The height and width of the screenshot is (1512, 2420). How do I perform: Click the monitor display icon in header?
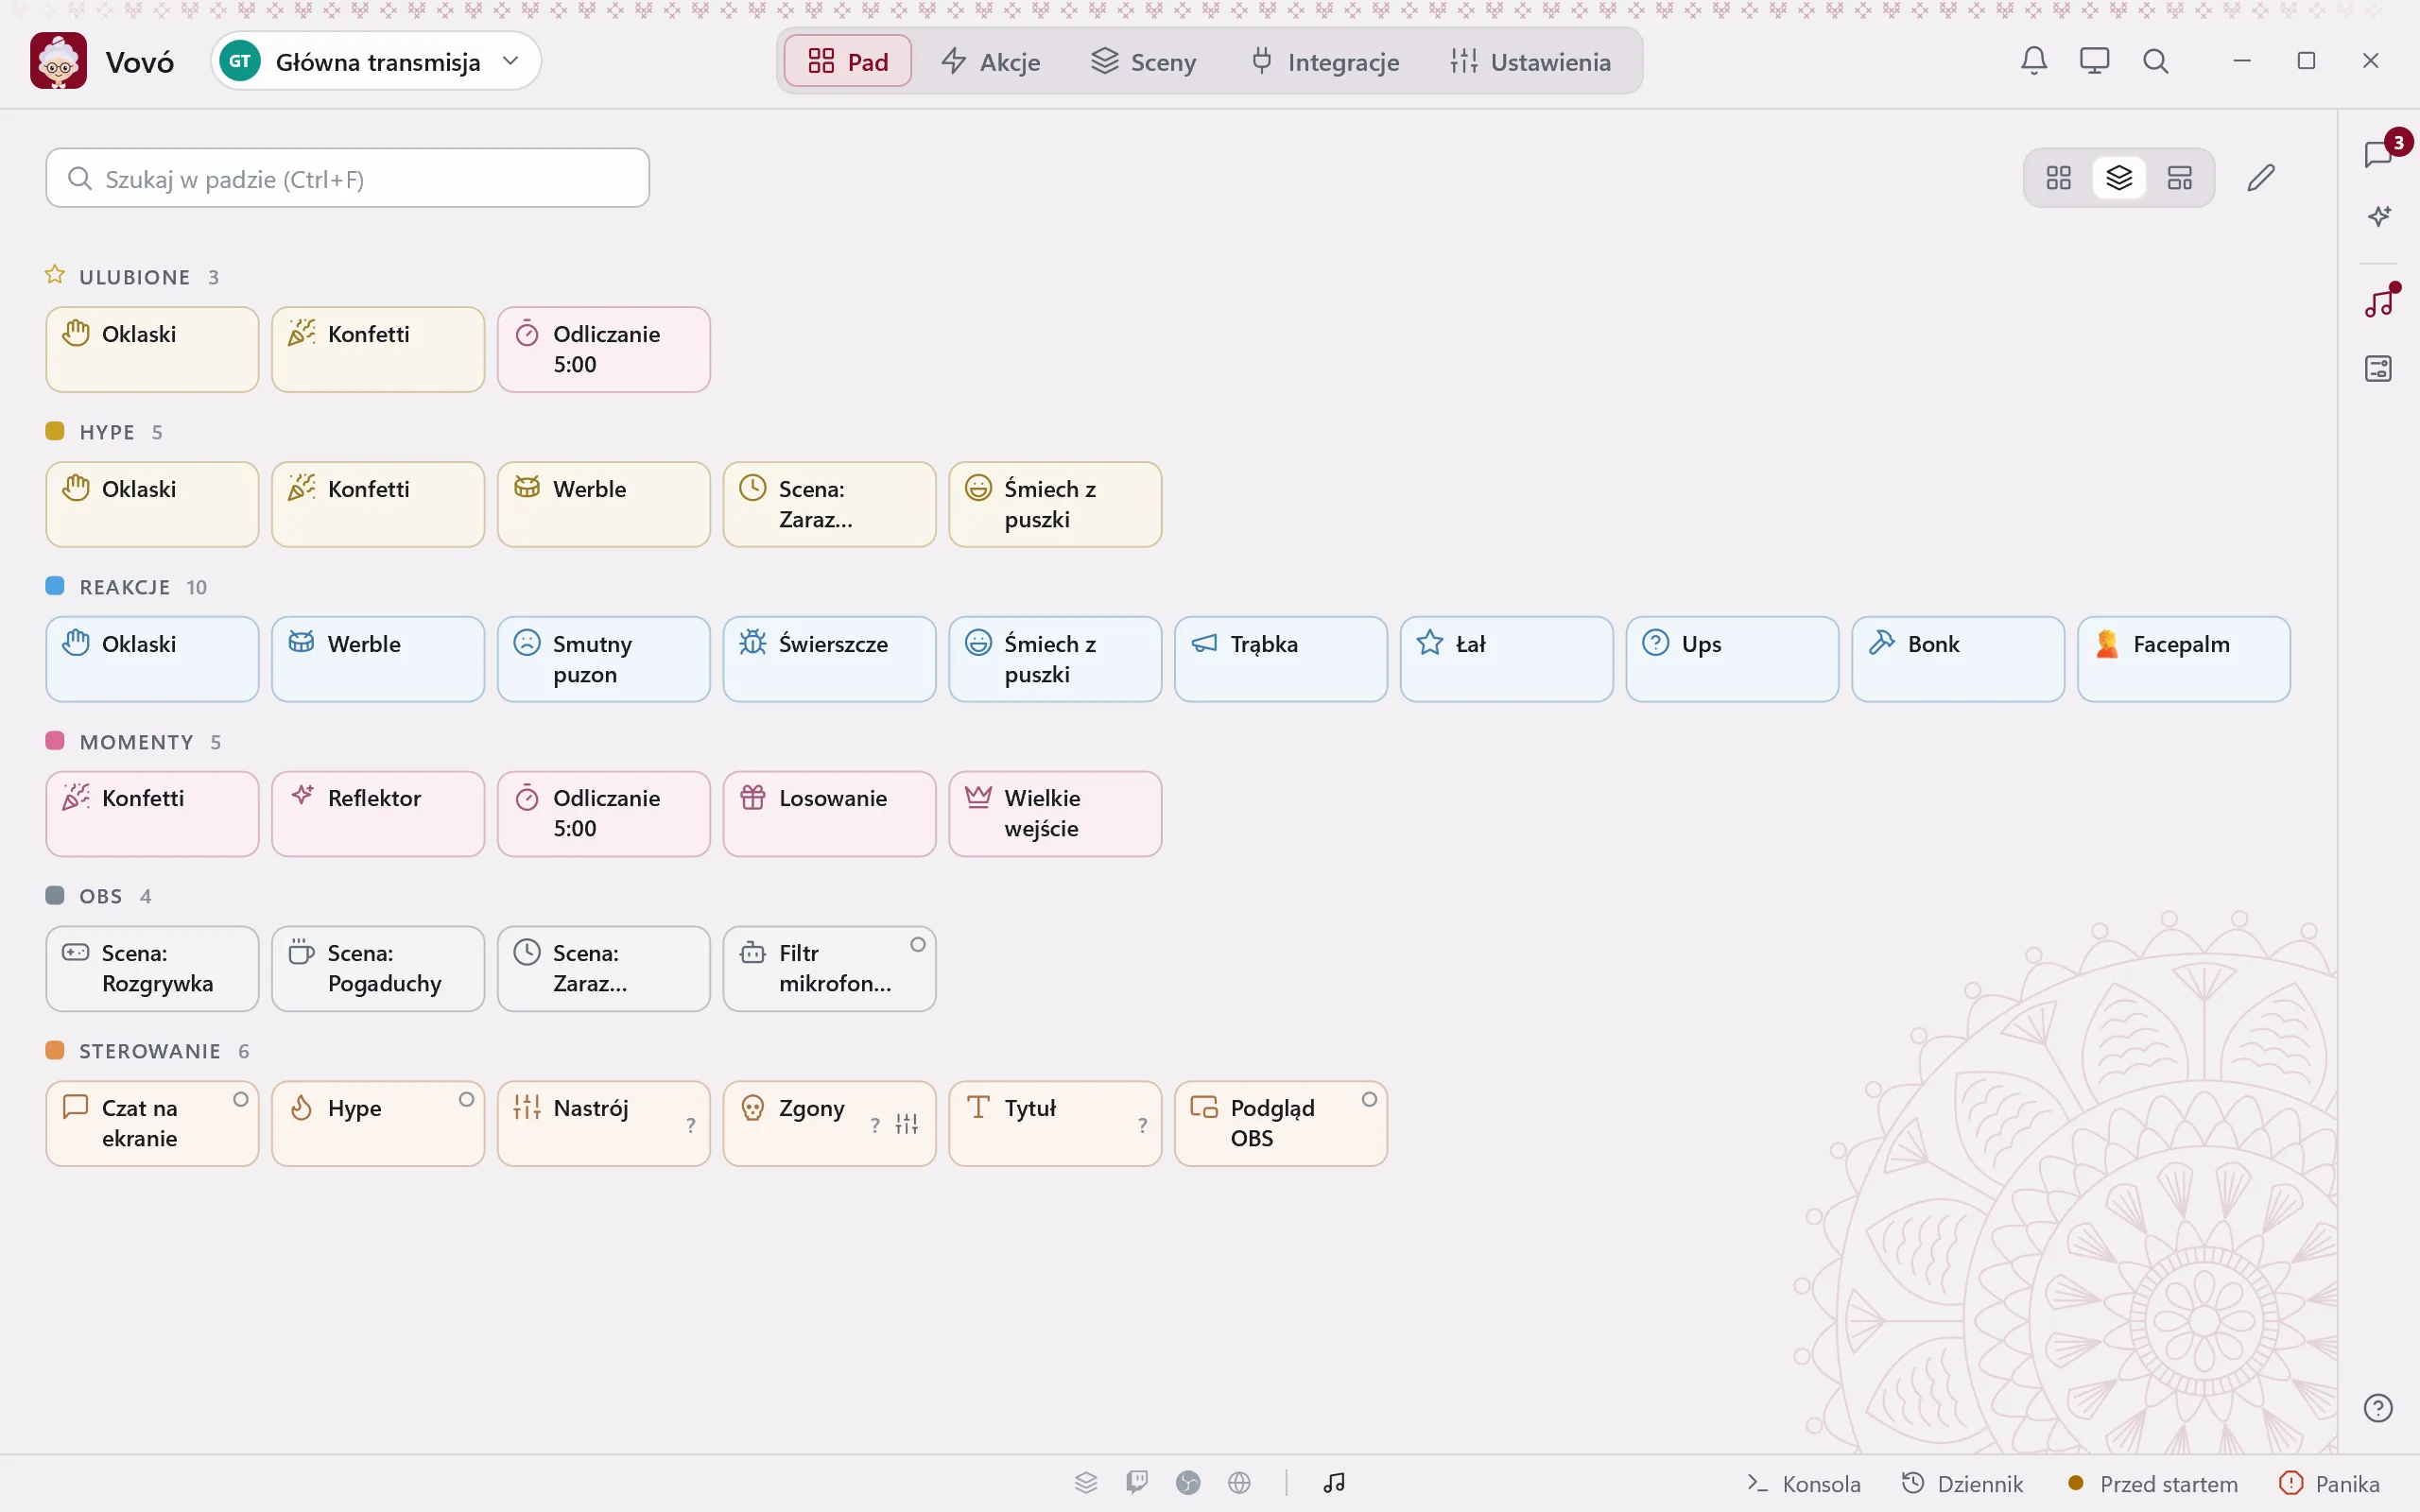point(2094,61)
